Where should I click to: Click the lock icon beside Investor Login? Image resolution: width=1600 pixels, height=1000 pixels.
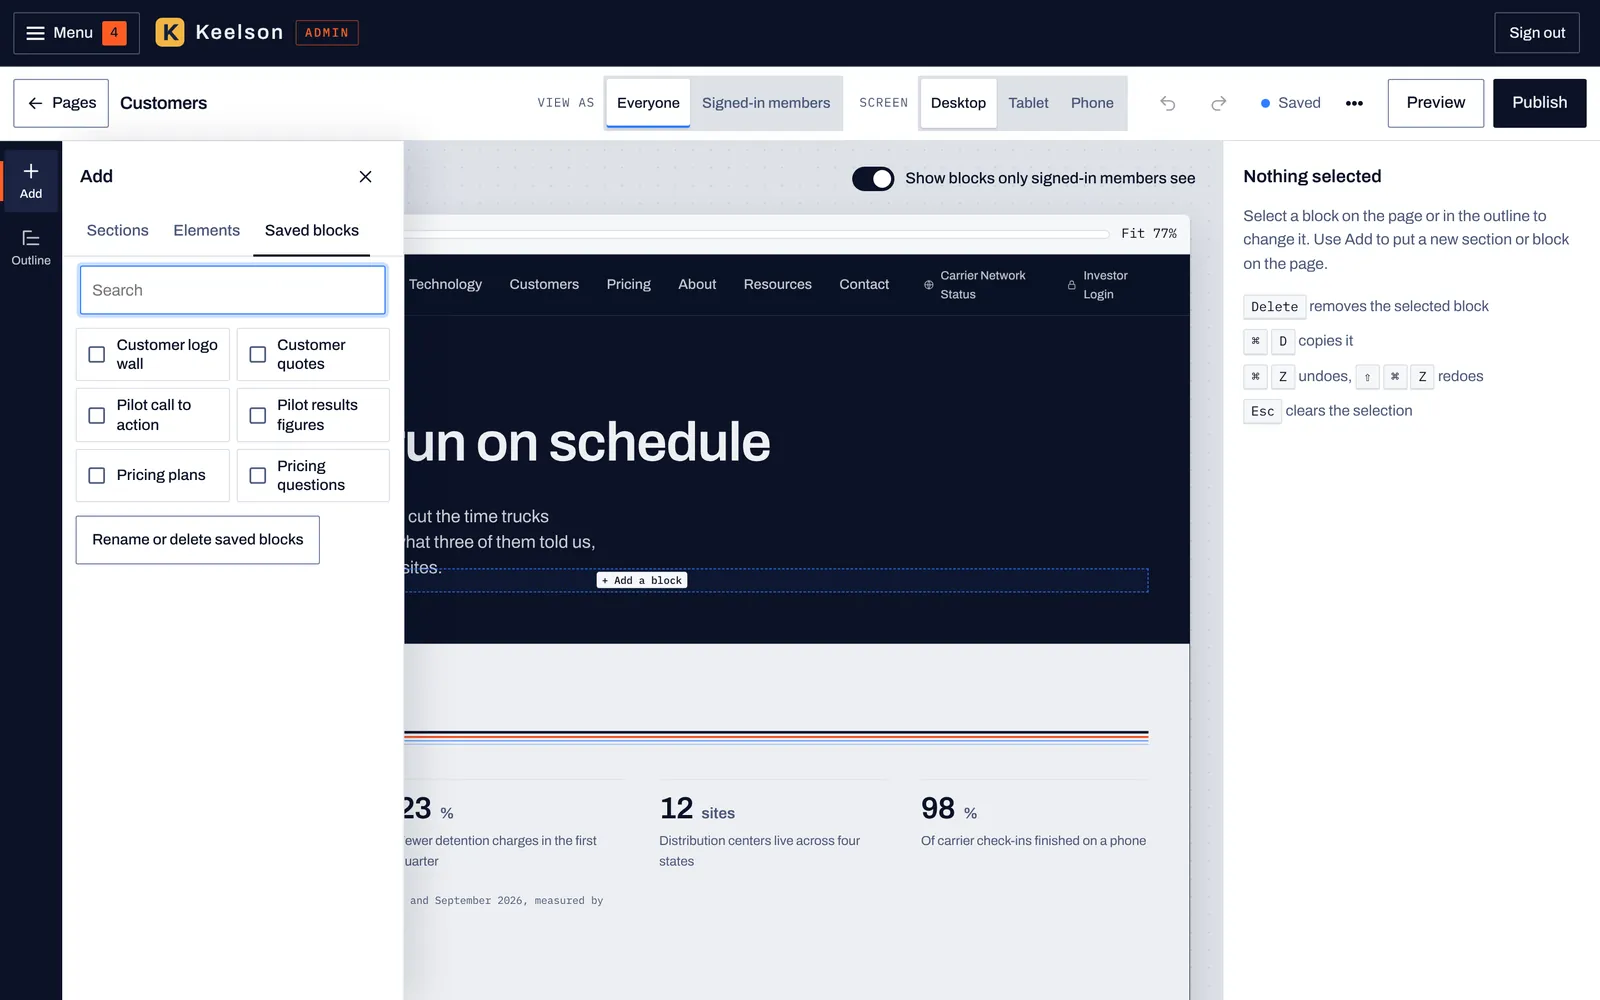pyautogui.click(x=1071, y=285)
